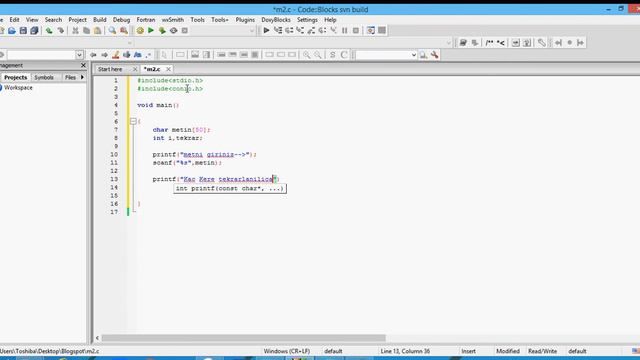Click the Paste toolbar icon
Screen dimensions: 640x360
point(98,31)
